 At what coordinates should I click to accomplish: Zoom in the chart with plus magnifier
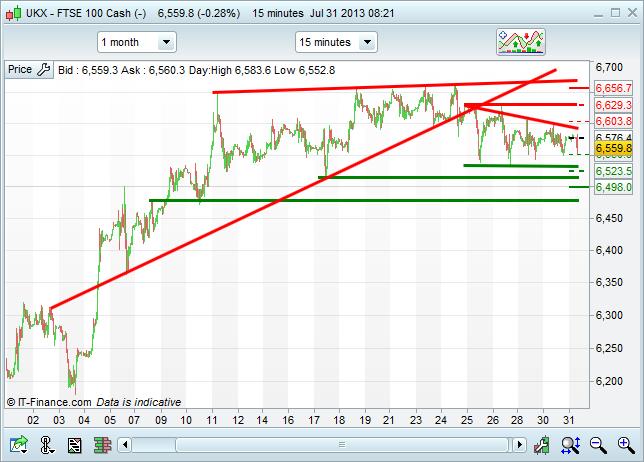click(626, 445)
